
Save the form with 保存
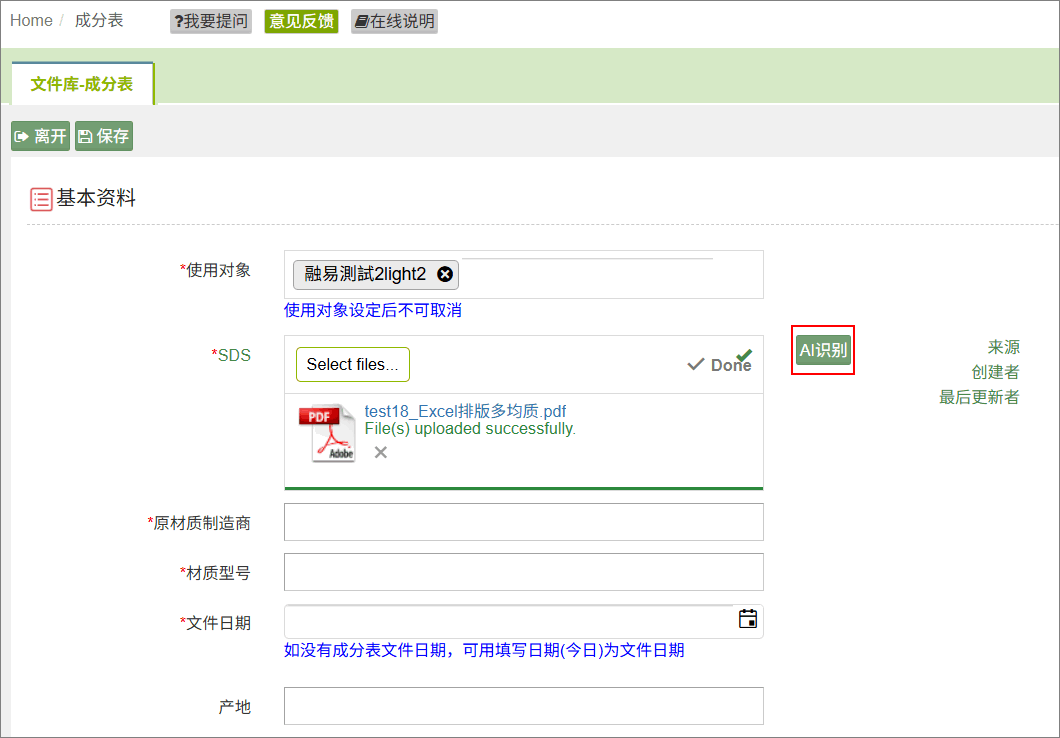pos(103,136)
